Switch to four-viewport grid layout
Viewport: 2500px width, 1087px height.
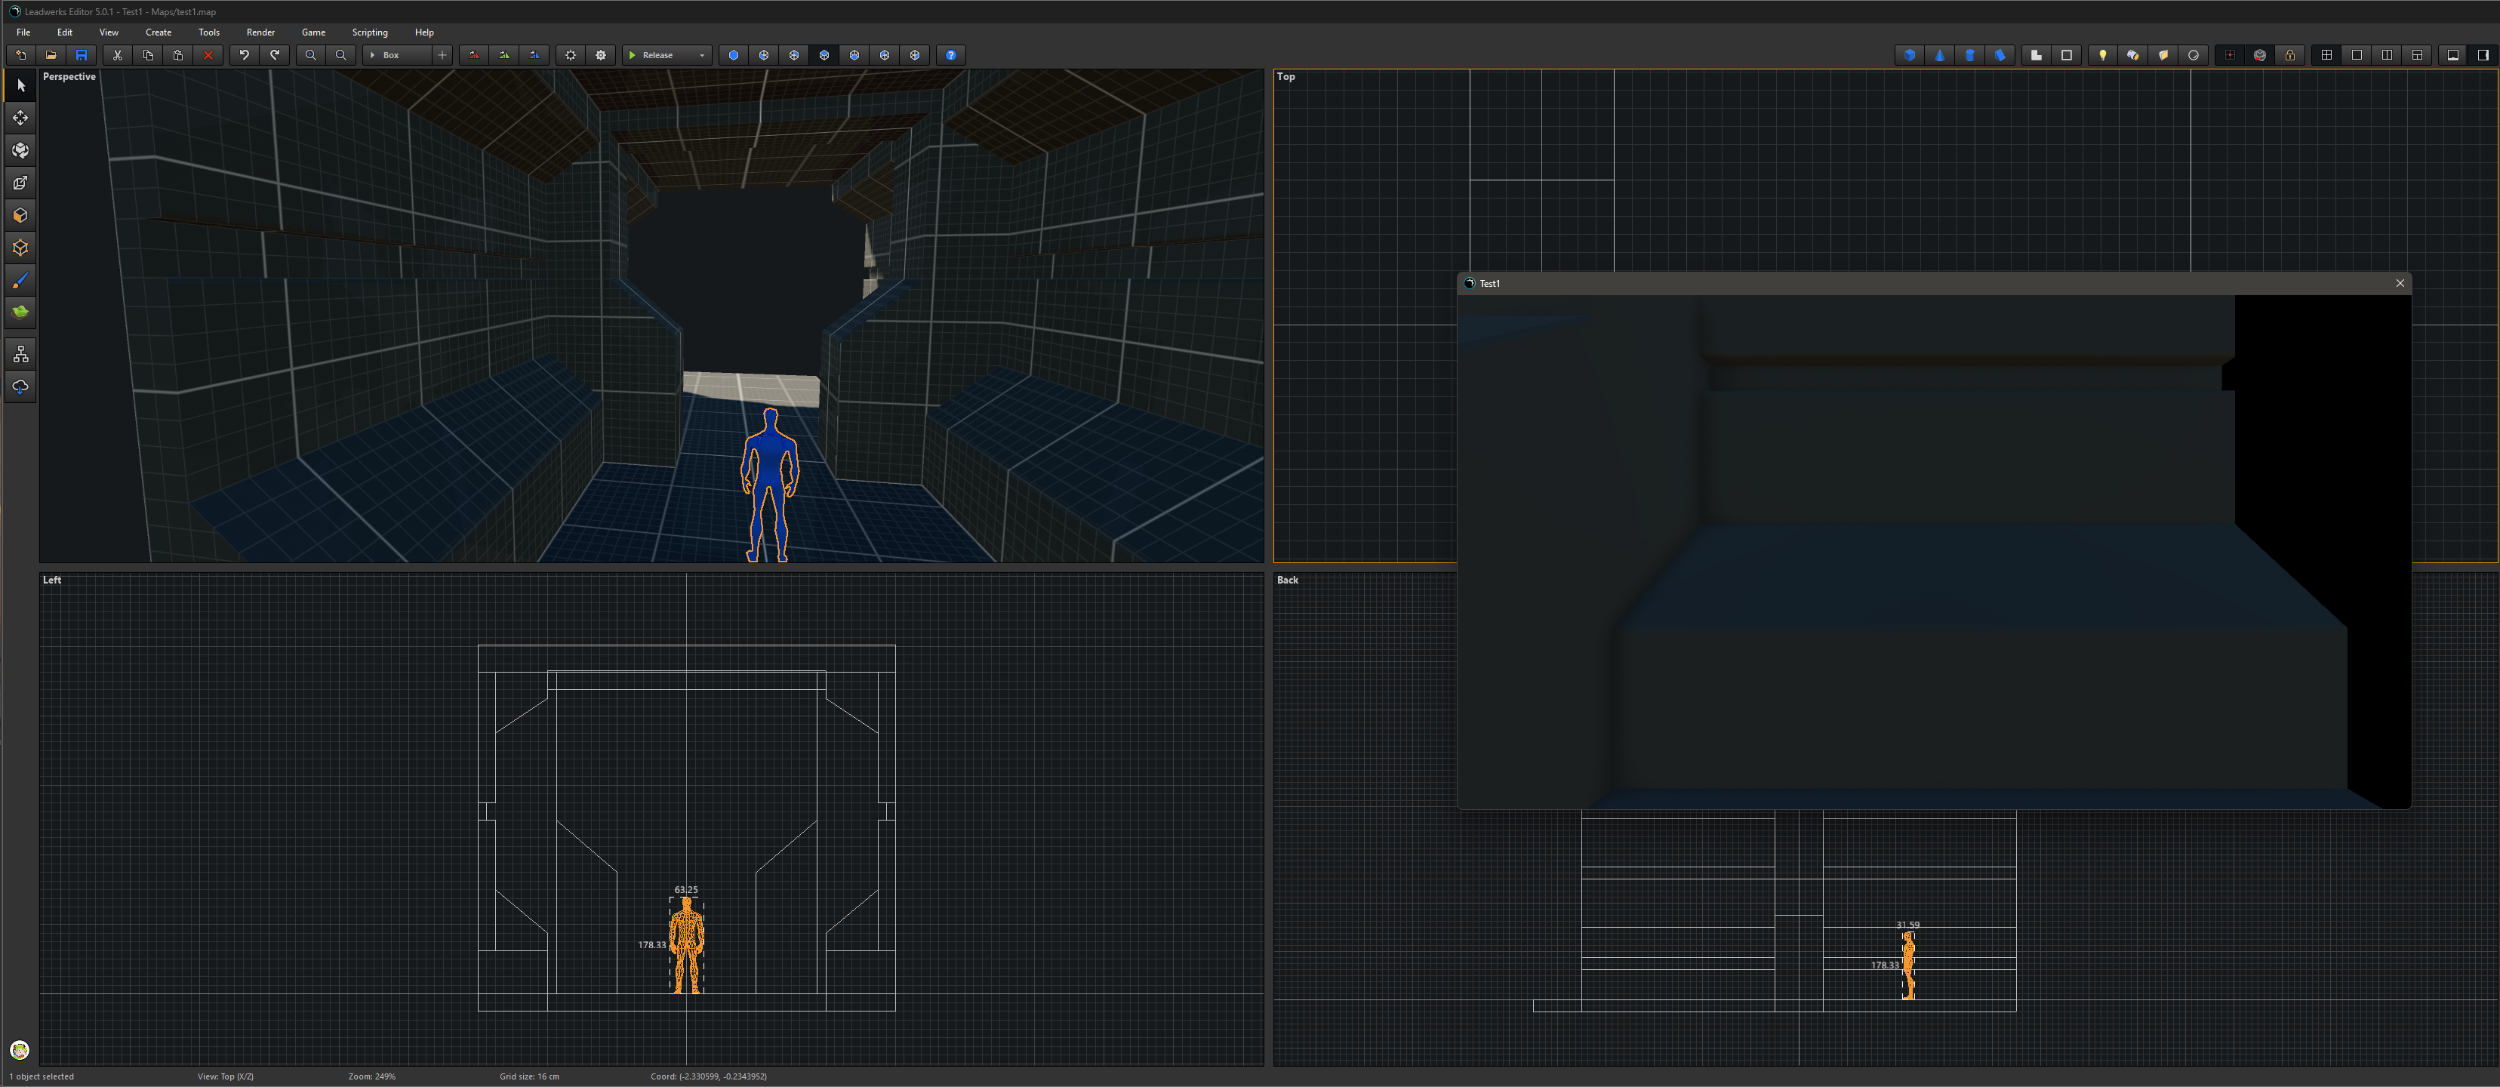click(2326, 55)
